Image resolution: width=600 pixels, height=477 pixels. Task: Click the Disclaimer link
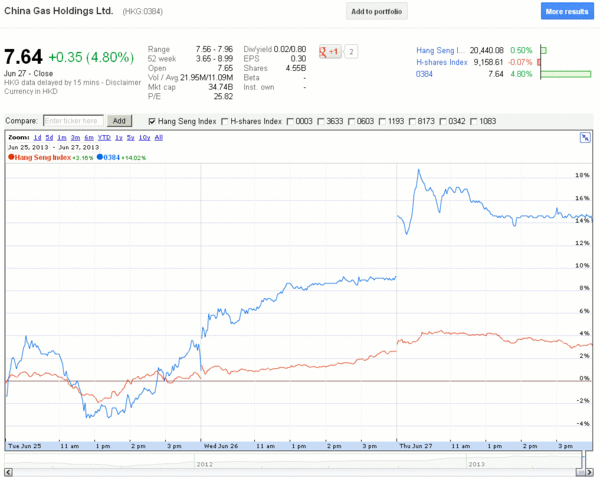[123, 83]
